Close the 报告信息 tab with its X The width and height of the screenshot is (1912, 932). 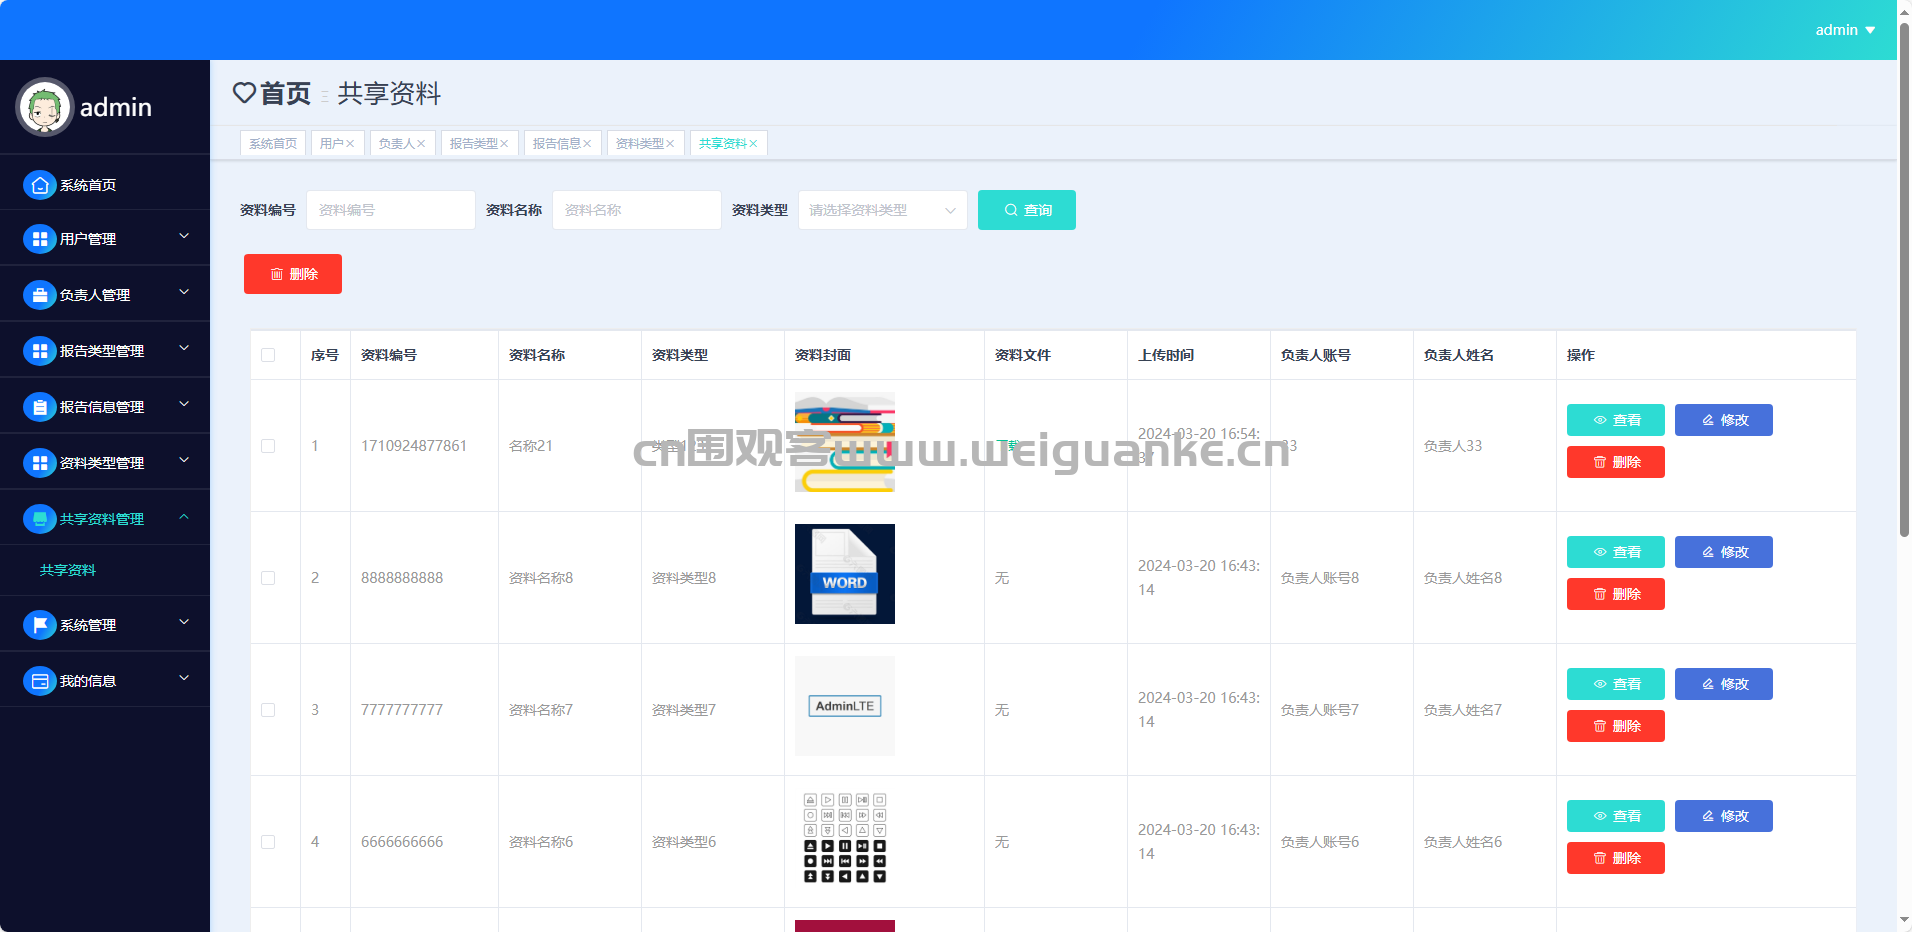[x=587, y=144]
